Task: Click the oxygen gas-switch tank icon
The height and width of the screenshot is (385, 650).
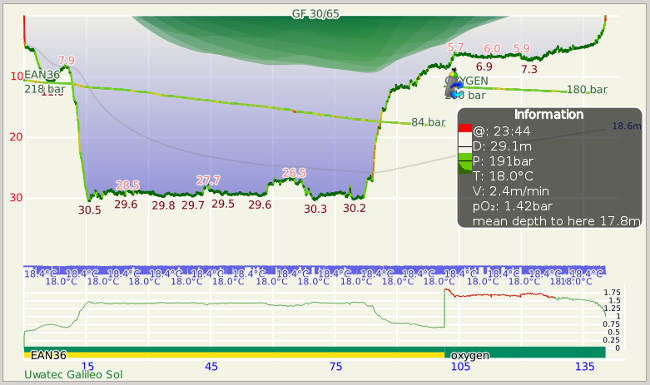Action: pos(453,84)
